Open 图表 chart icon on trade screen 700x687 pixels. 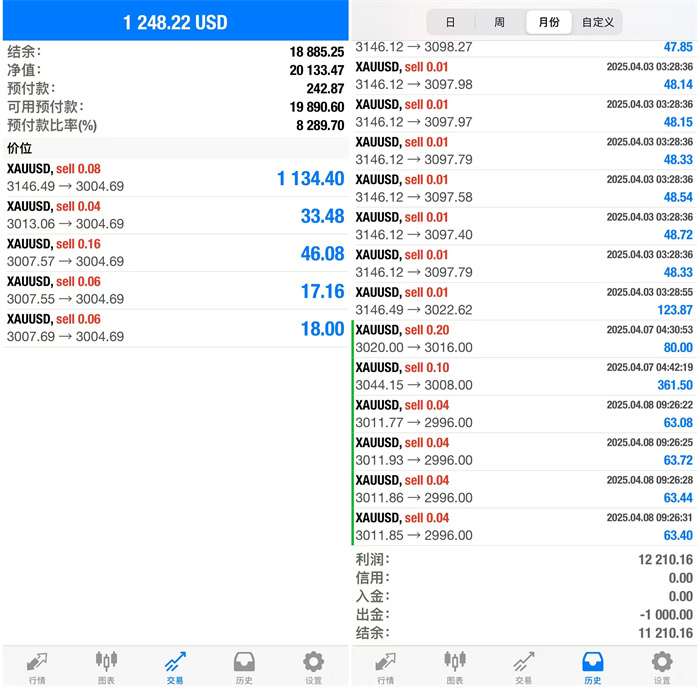point(106,667)
